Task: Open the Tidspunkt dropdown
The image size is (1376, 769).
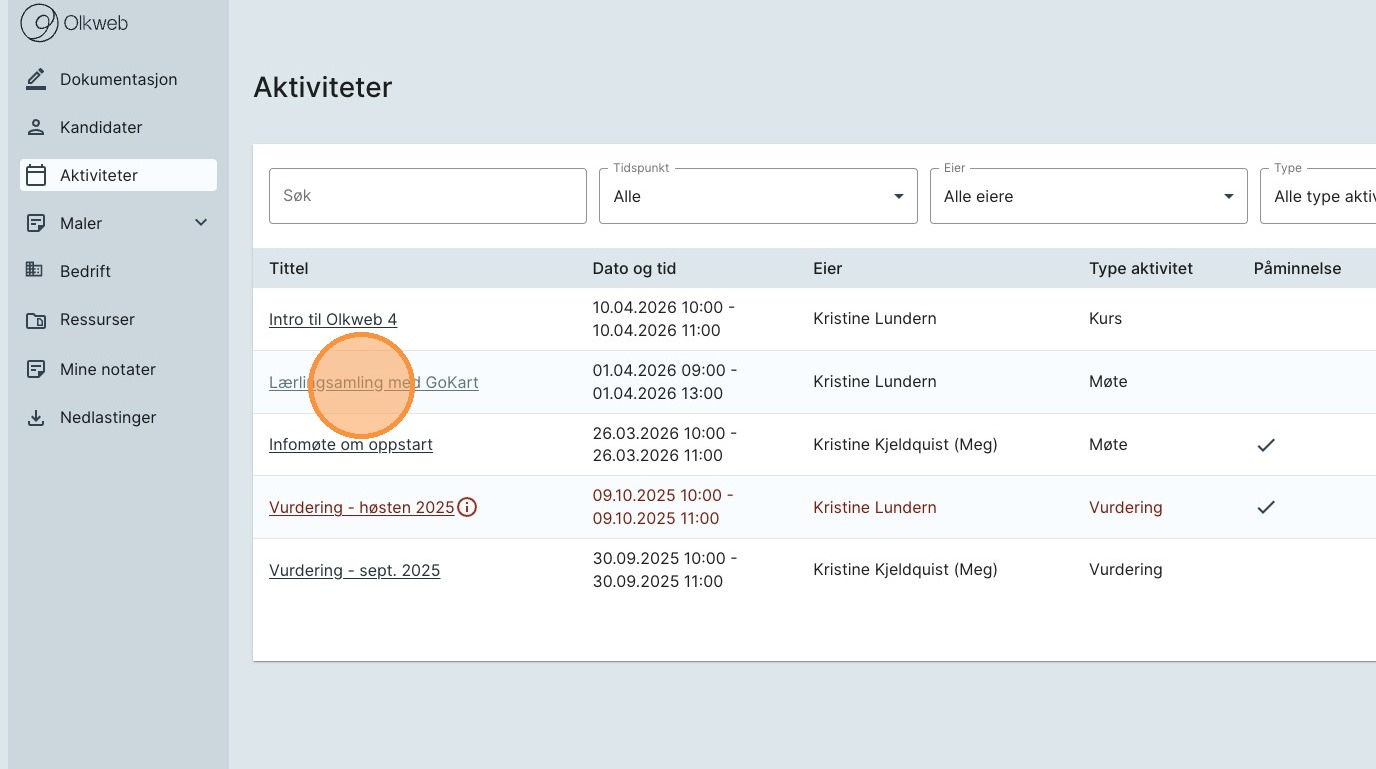Action: point(758,196)
